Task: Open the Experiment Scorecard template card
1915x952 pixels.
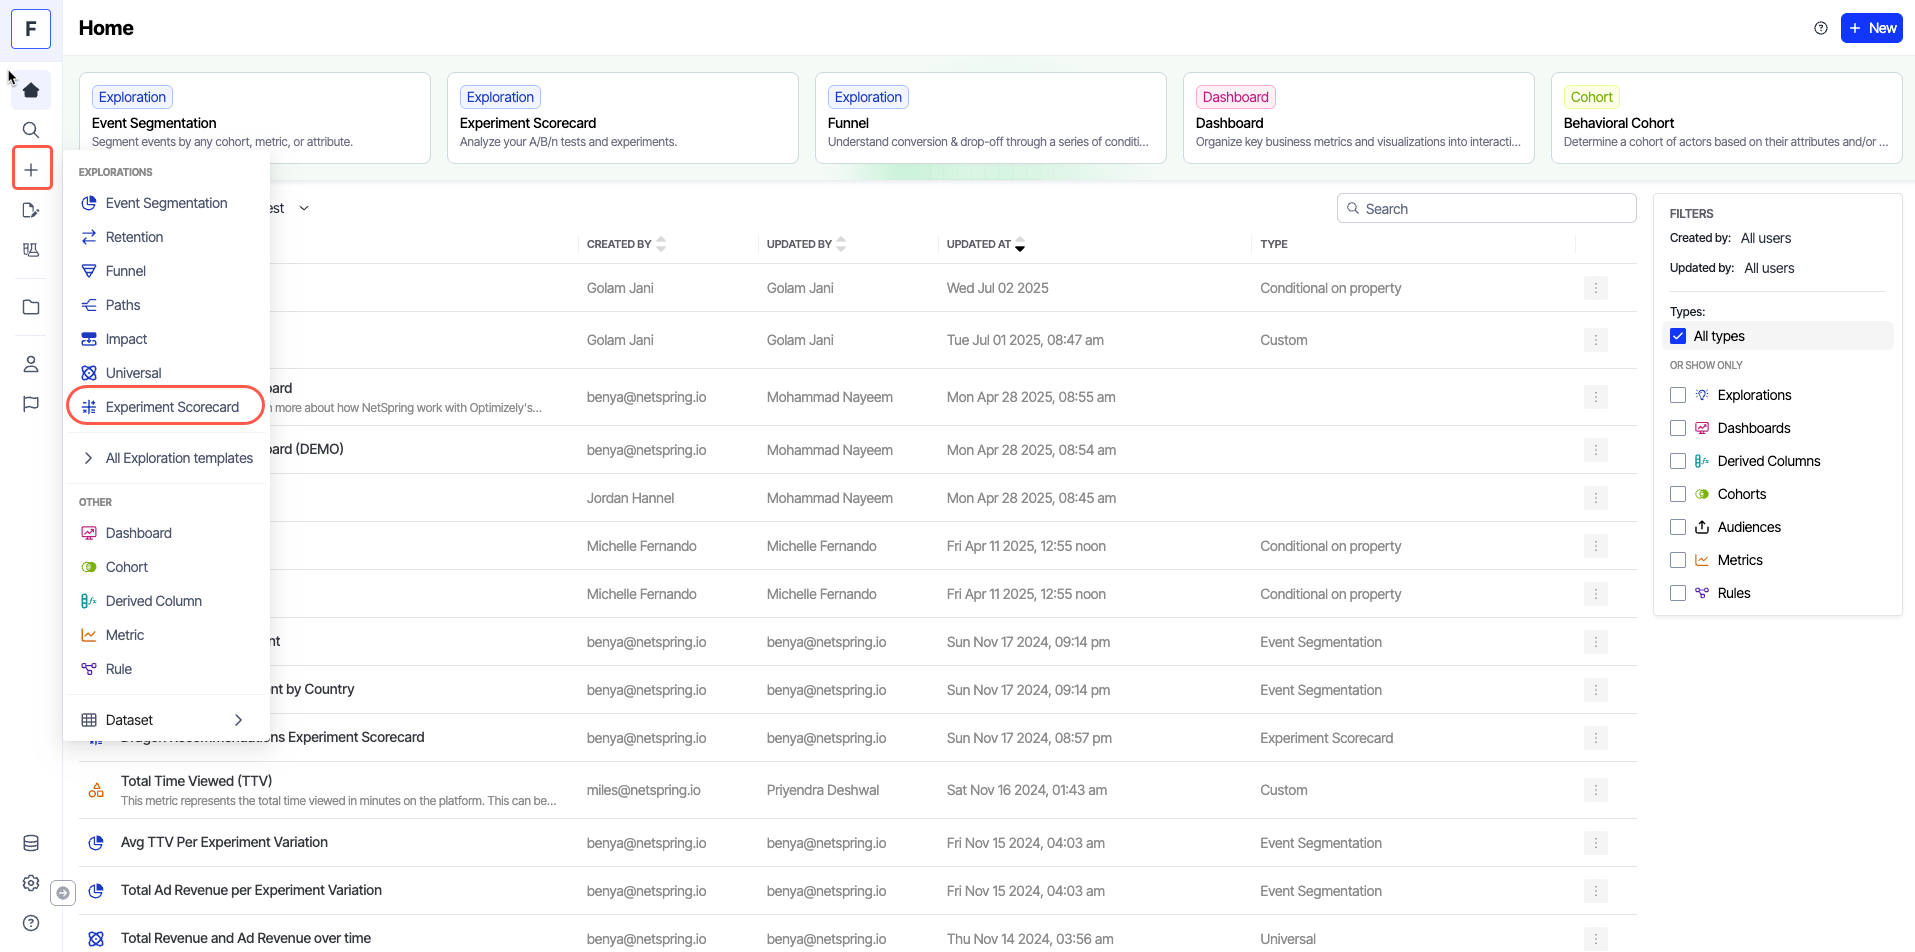Action: pos(623,118)
